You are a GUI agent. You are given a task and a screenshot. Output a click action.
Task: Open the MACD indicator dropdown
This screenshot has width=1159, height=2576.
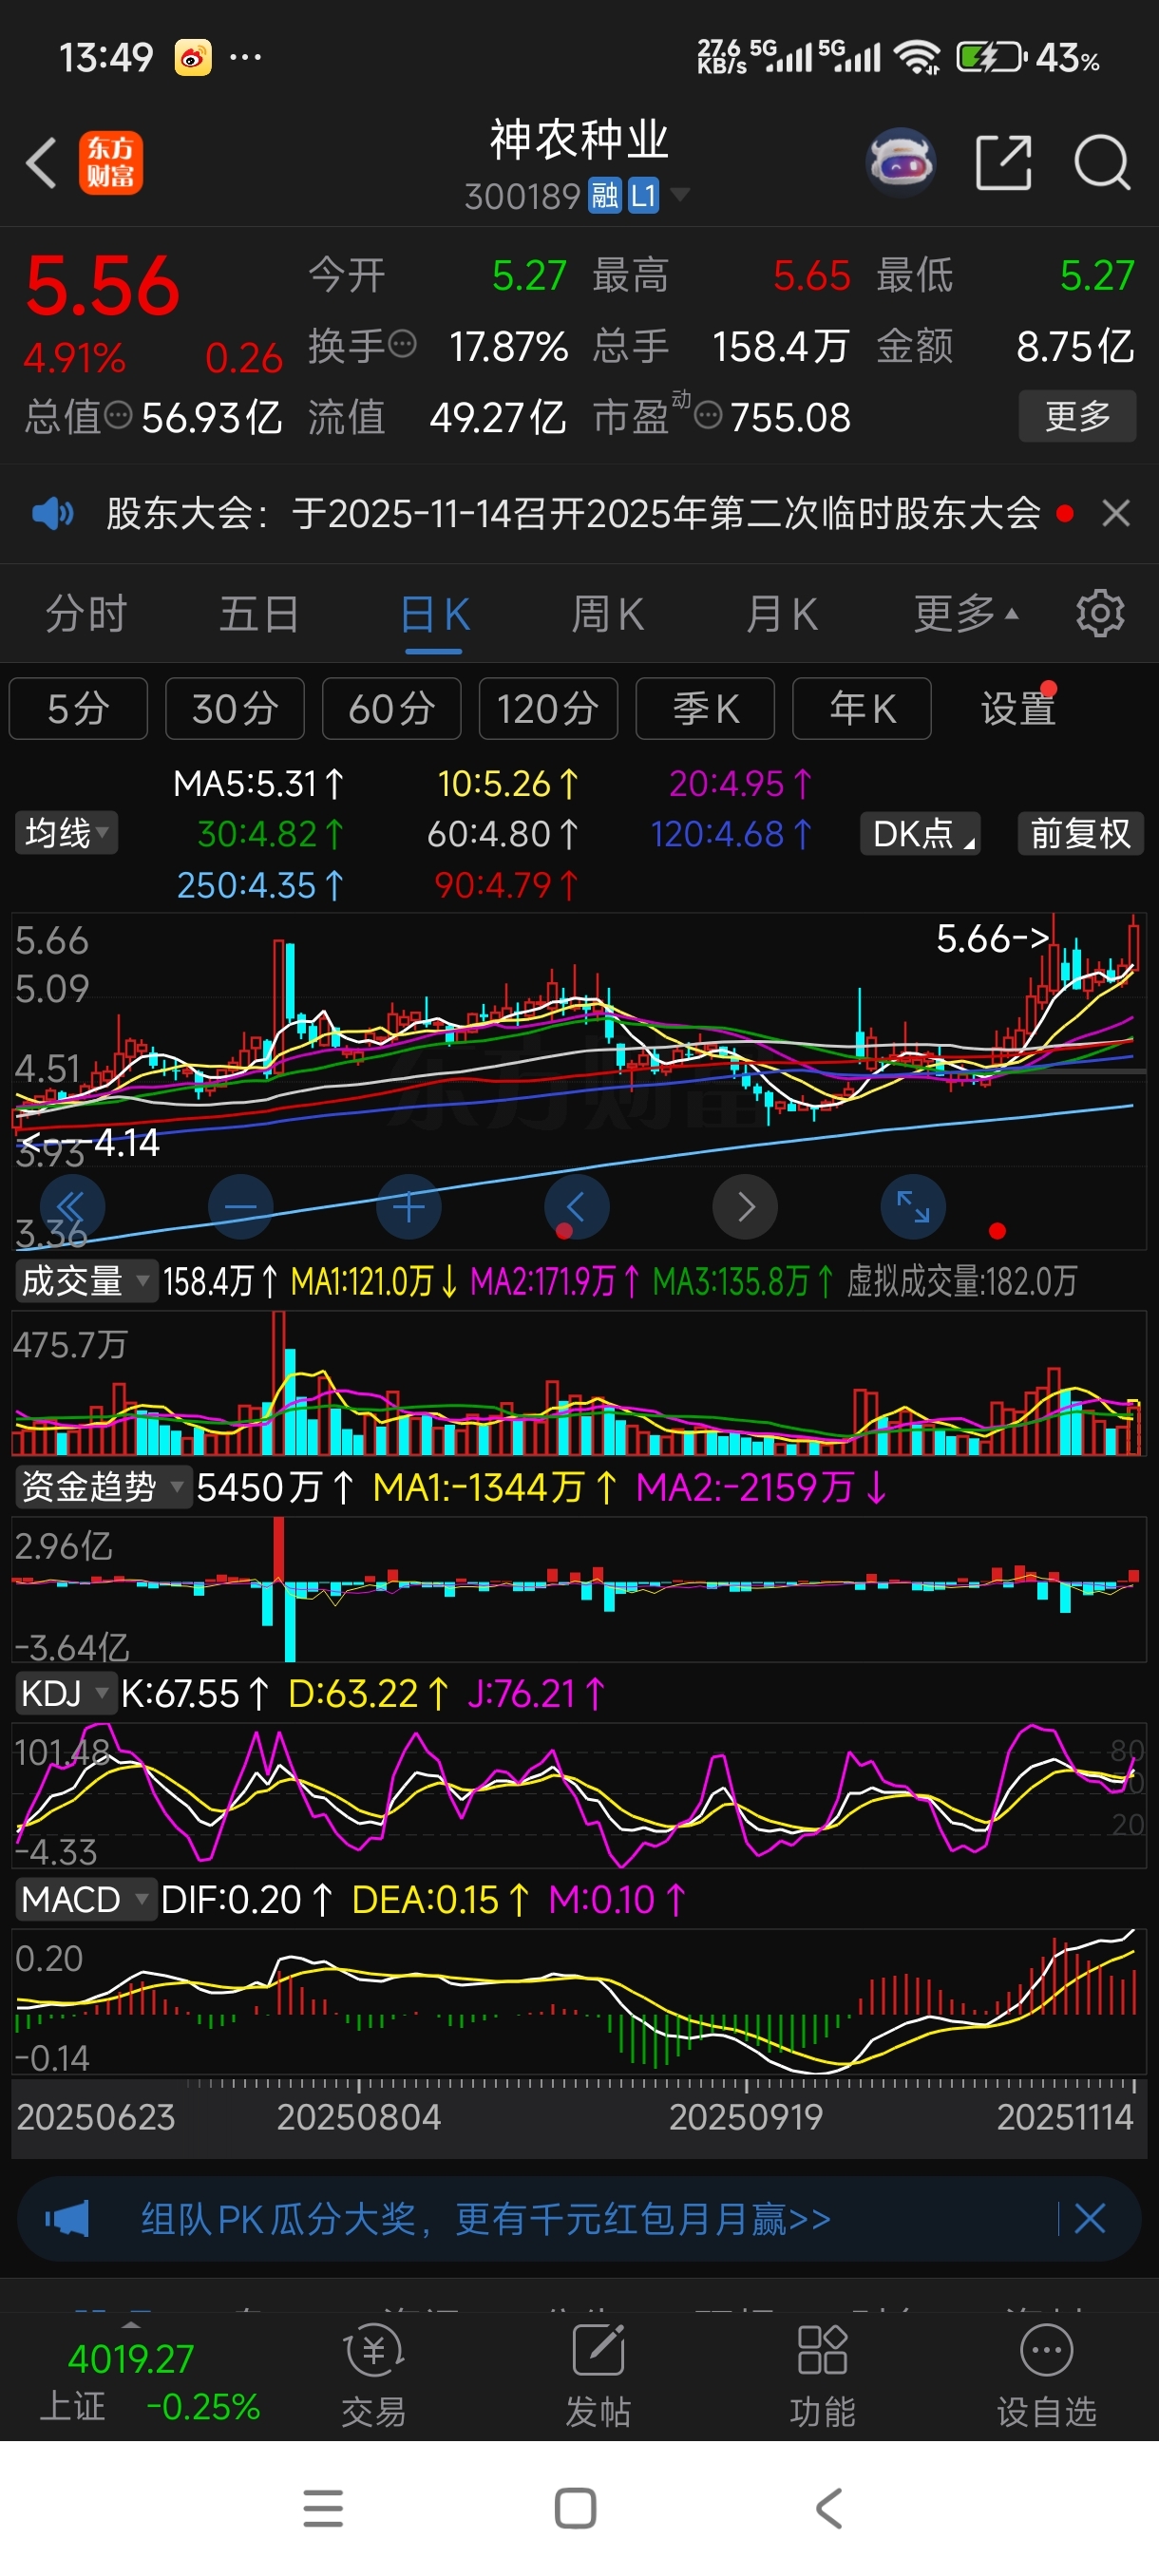pos(85,1899)
